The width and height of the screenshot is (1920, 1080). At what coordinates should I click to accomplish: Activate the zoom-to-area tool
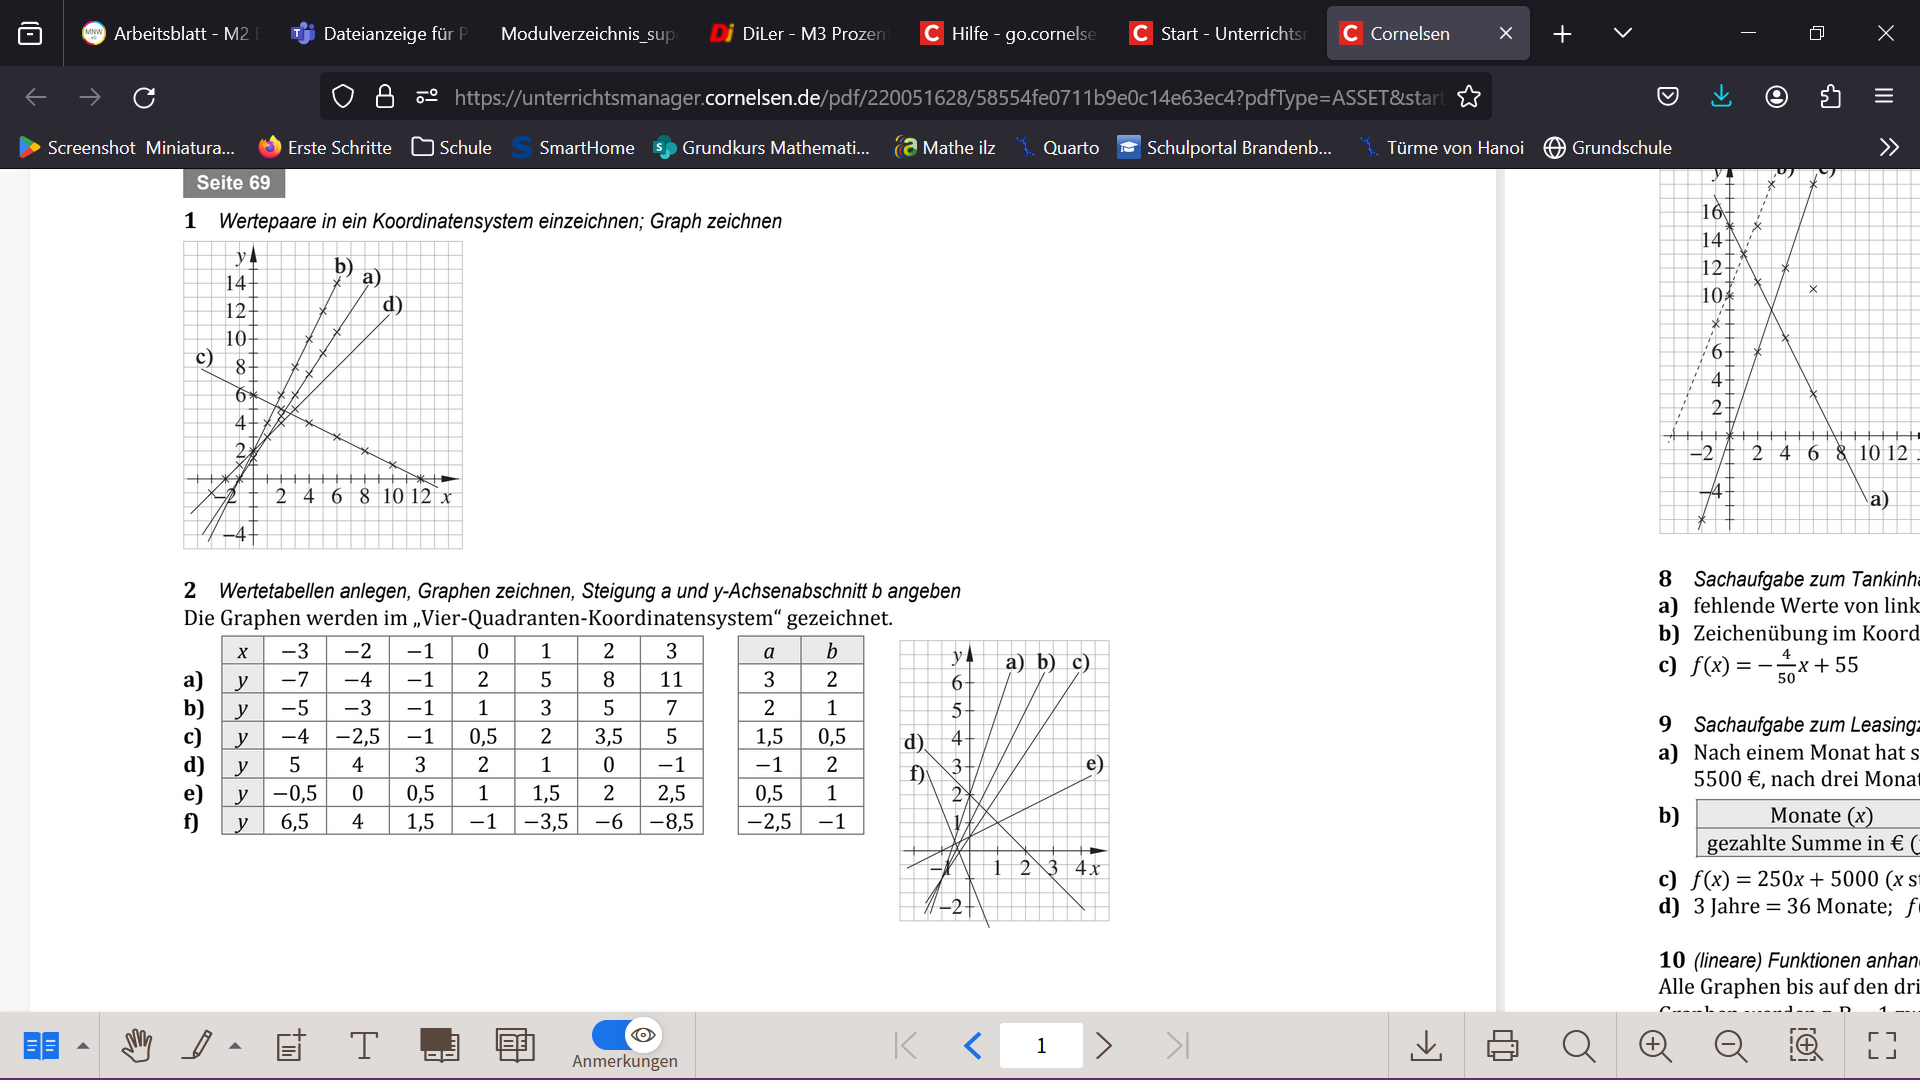(1806, 1046)
